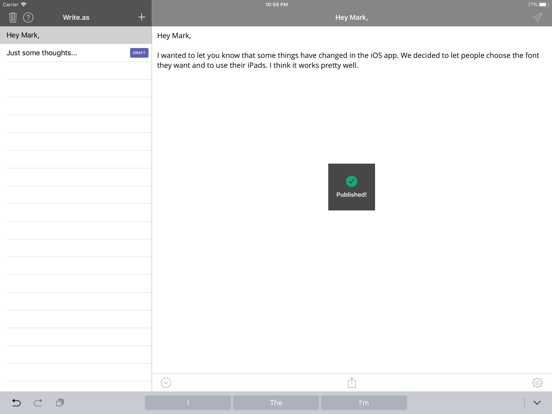552x414 pixels.
Task: Undo the last edit
Action: click(16, 402)
